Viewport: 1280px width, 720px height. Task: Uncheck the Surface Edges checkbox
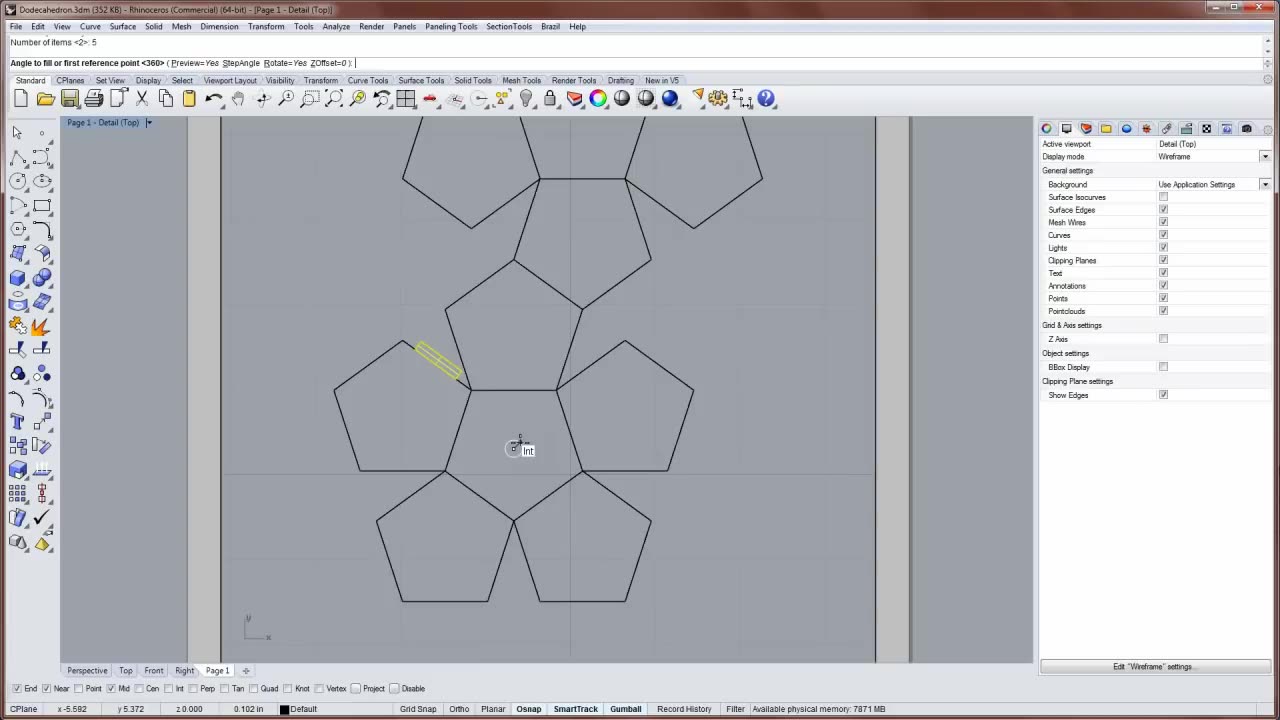pos(1163,210)
